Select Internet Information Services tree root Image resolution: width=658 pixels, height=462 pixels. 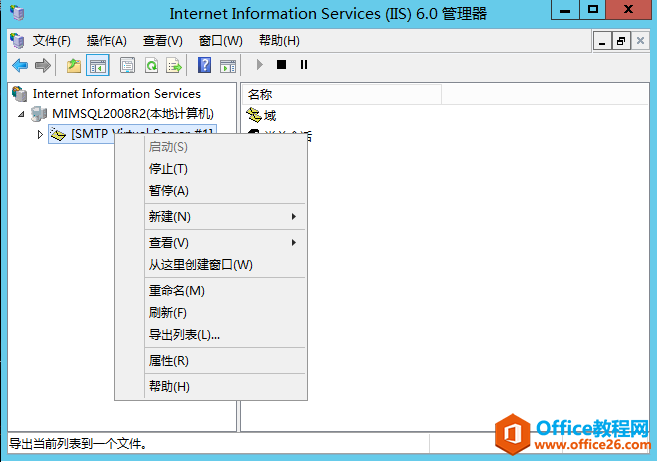(x=117, y=94)
